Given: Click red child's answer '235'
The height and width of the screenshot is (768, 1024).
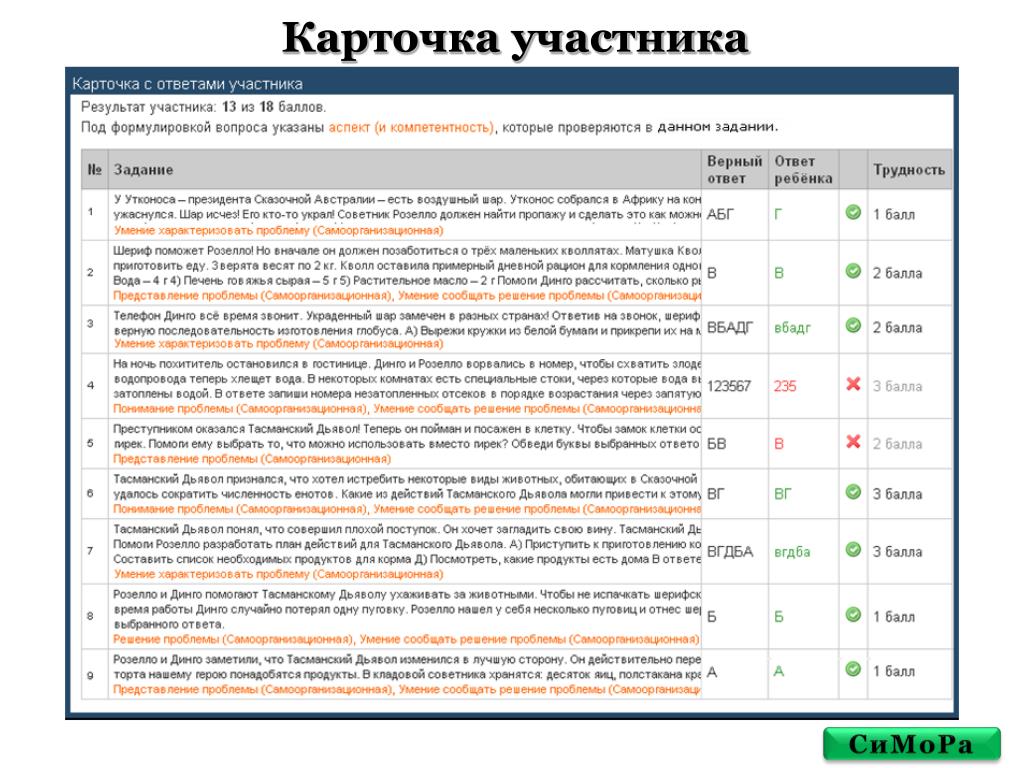Looking at the screenshot, I should point(785,387).
